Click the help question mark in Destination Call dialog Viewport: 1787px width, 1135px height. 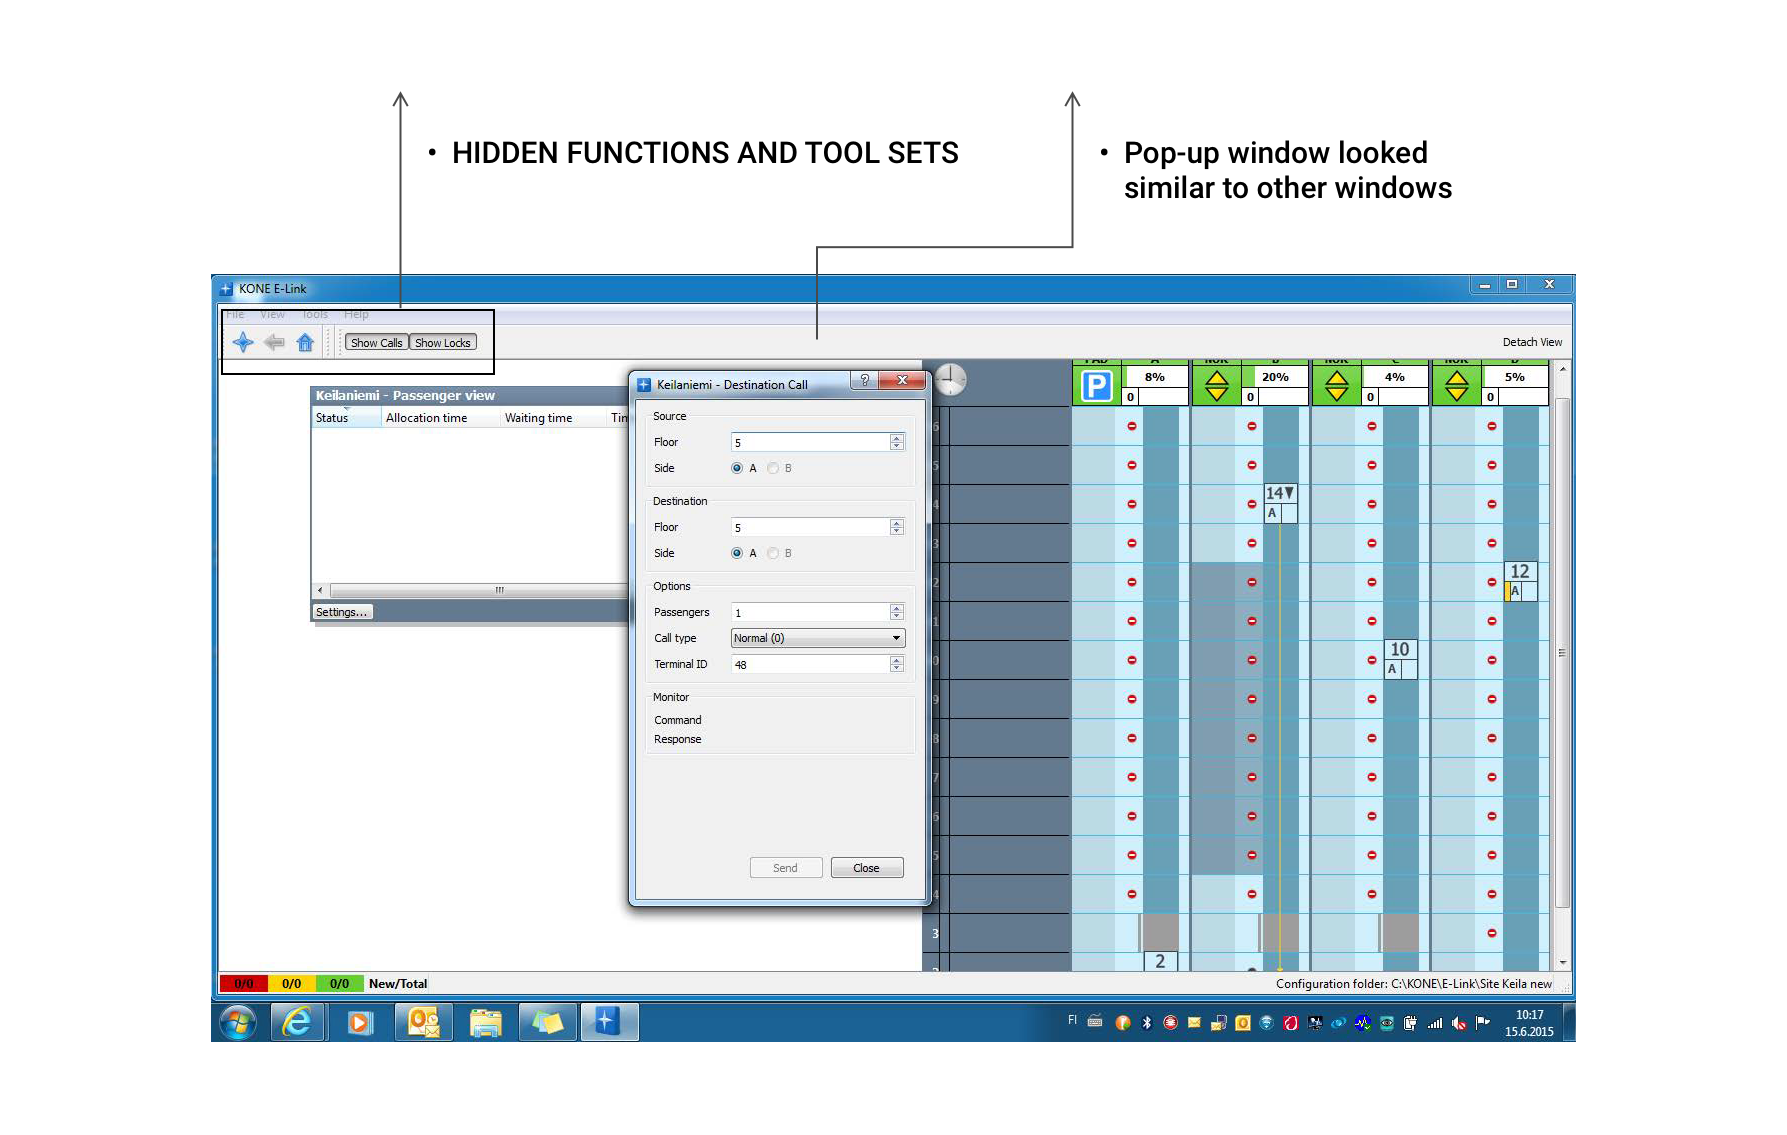pos(864,380)
